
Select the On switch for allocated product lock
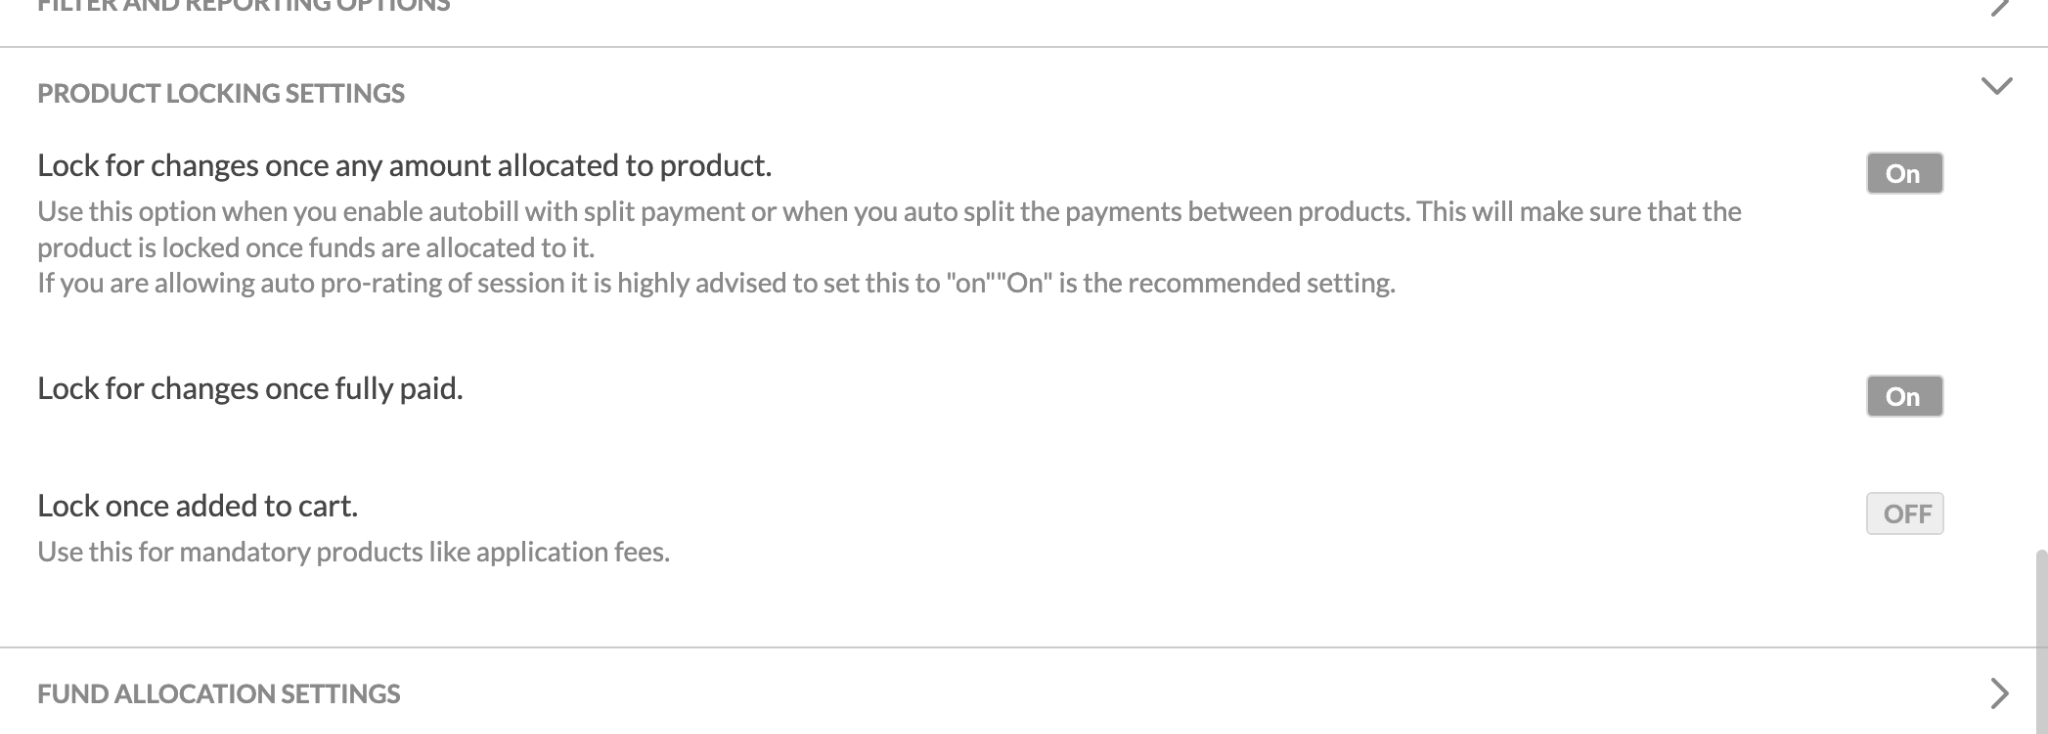(1904, 172)
